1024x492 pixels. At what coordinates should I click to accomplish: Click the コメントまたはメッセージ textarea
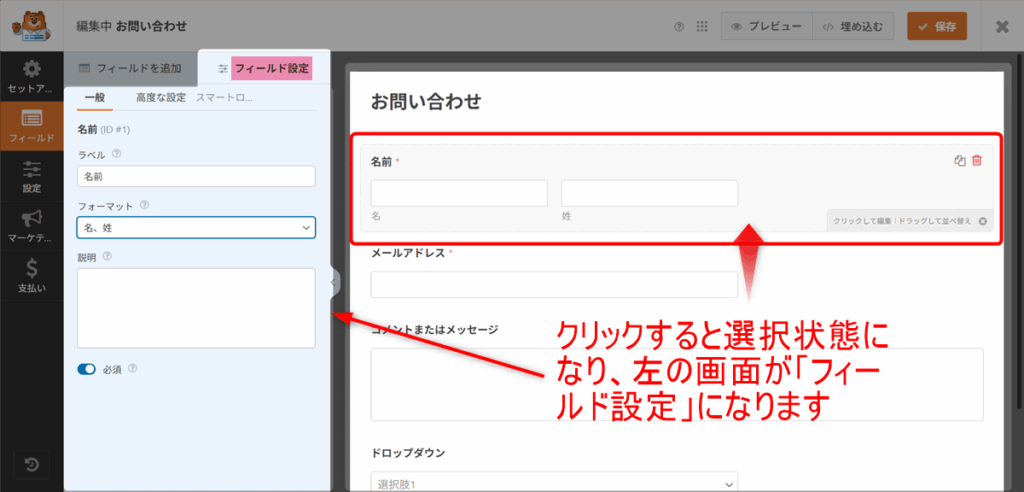pos(677,385)
